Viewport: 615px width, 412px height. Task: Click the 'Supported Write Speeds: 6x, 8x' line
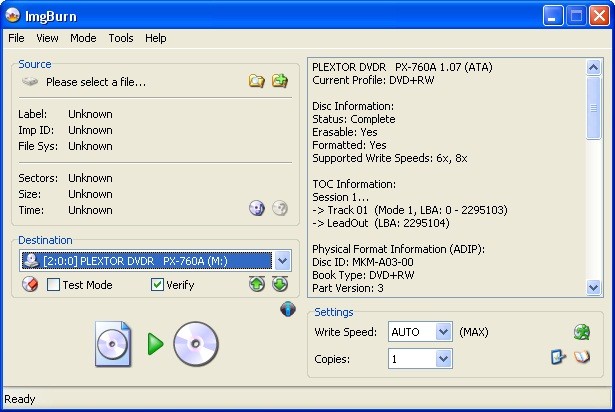(x=389, y=158)
